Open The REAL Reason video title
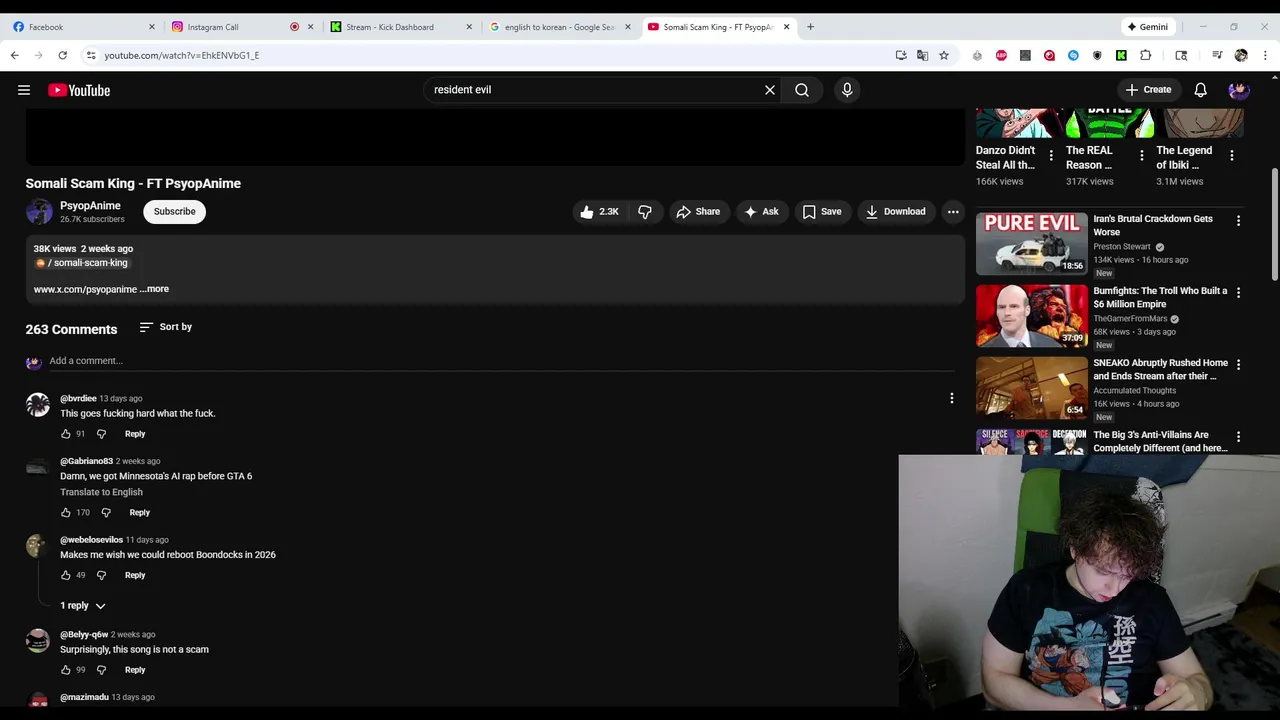1280x720 pixels. pos(1089,158)
